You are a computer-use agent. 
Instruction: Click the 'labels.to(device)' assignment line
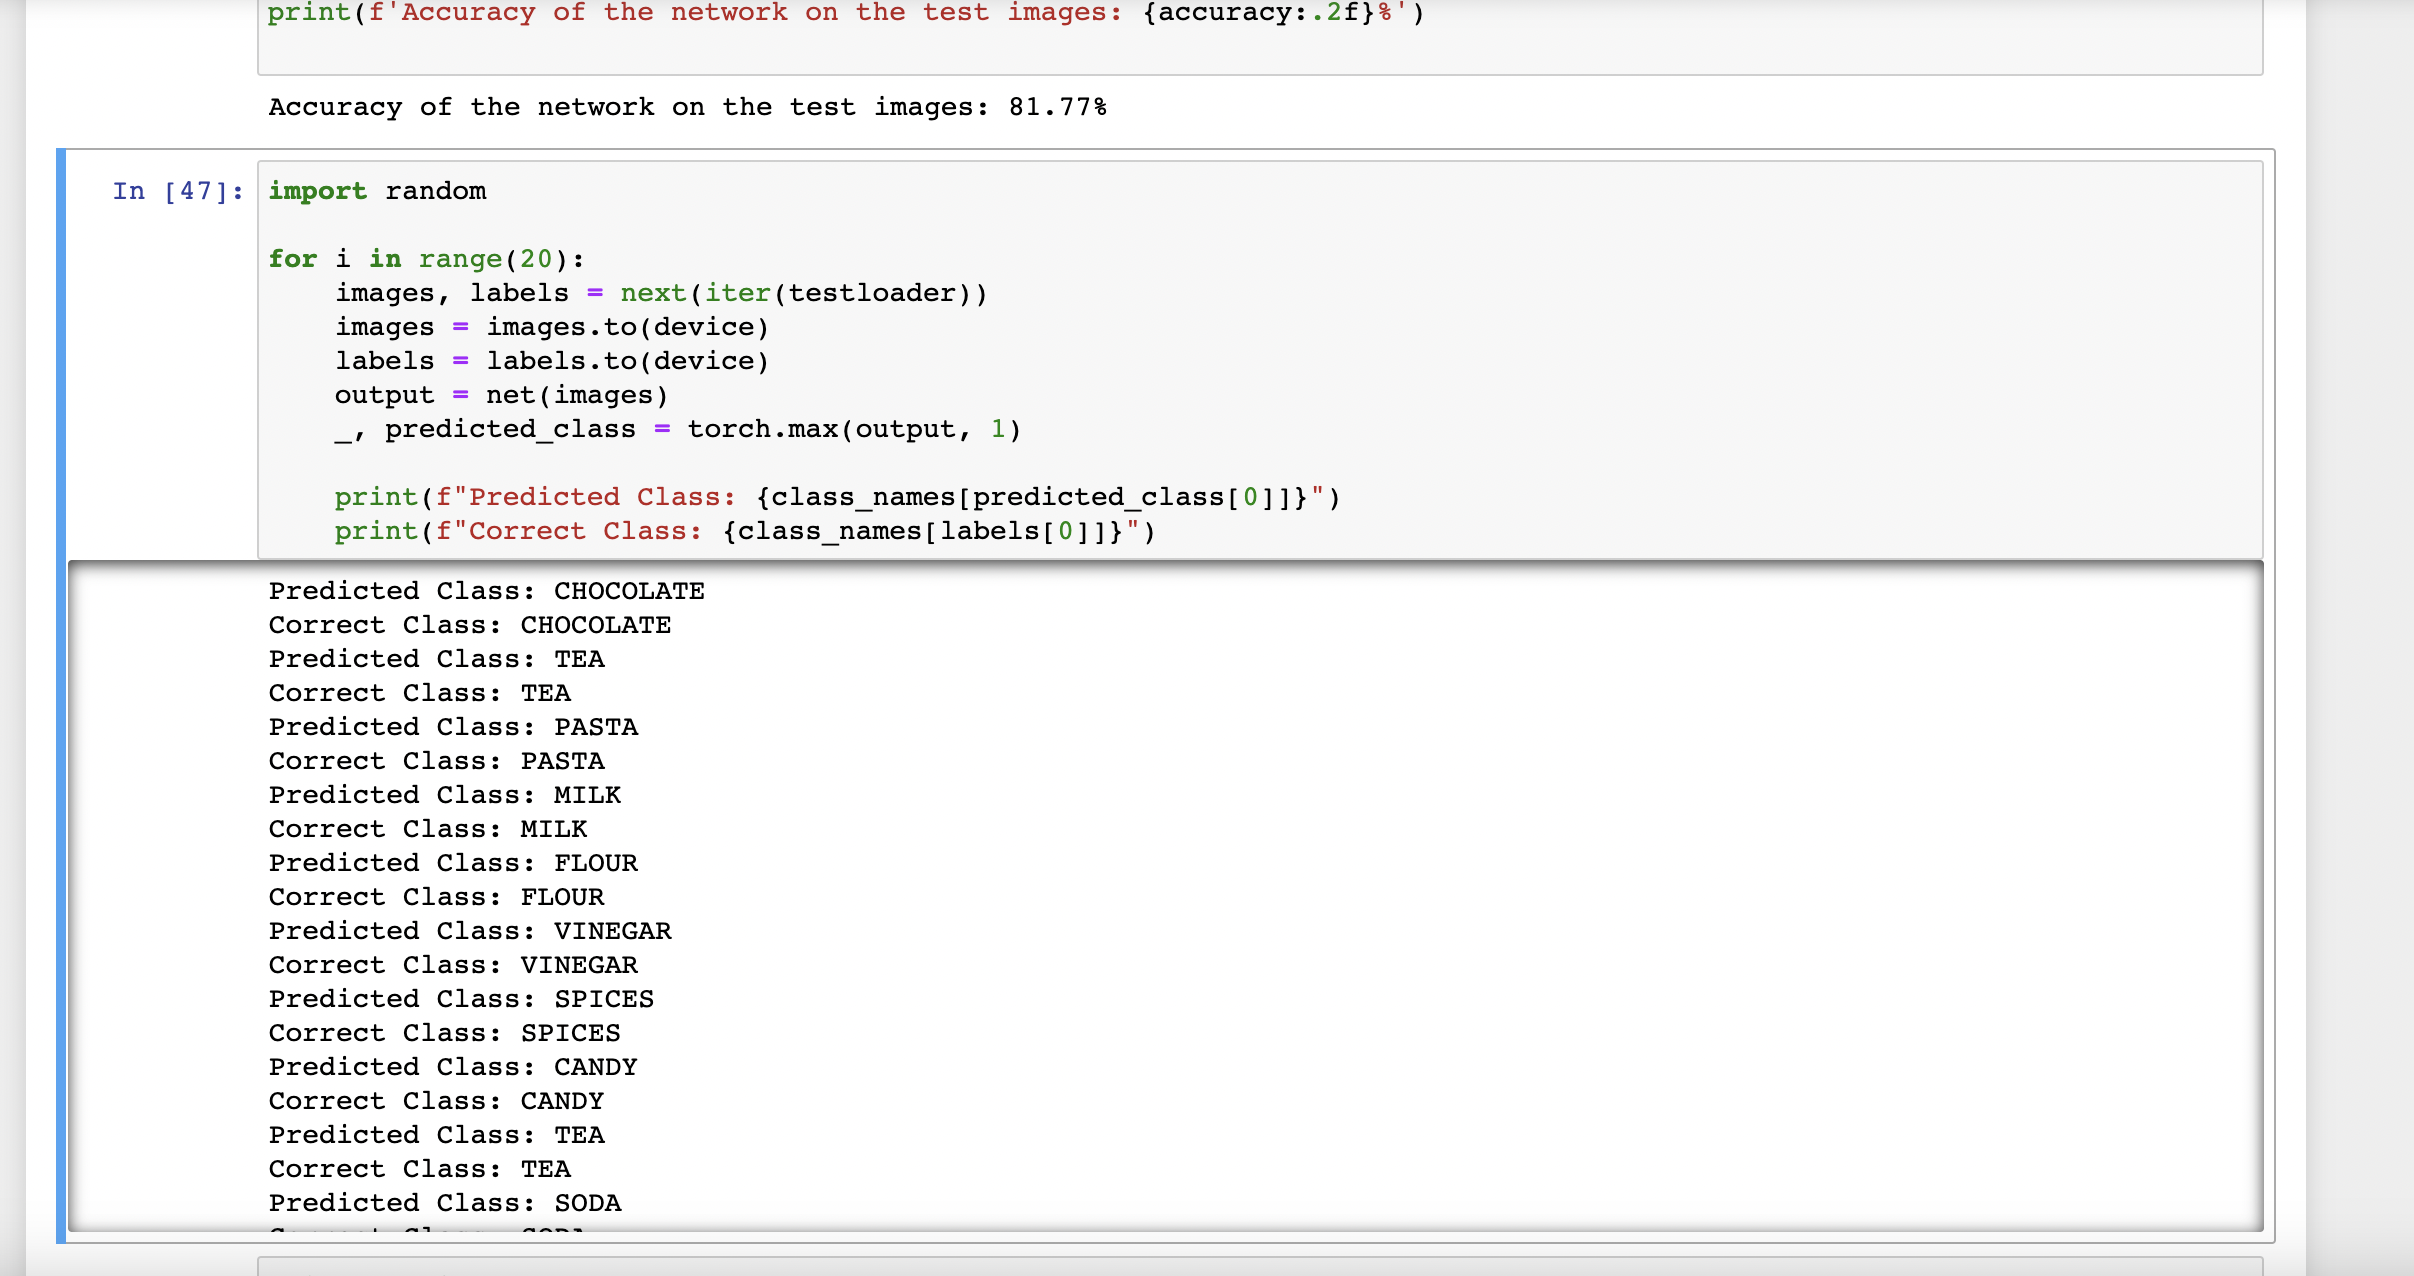point(551,361)
